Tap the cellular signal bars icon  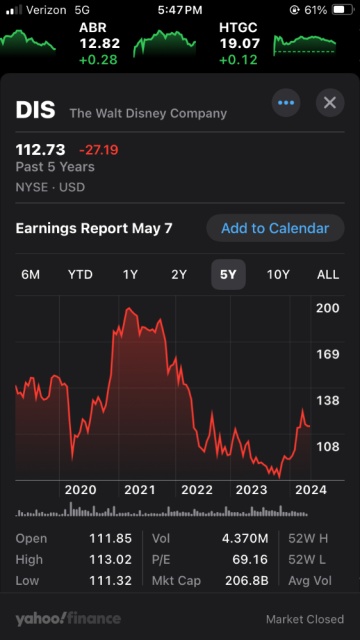tap(14, 10)
